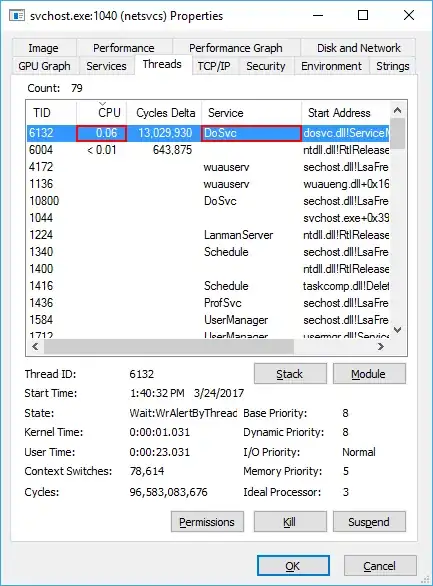This screenshot has width=433, height=586.
Task: Sort by Cycles Delta column header
Action: pyautogui.click(x=164, y=113)
